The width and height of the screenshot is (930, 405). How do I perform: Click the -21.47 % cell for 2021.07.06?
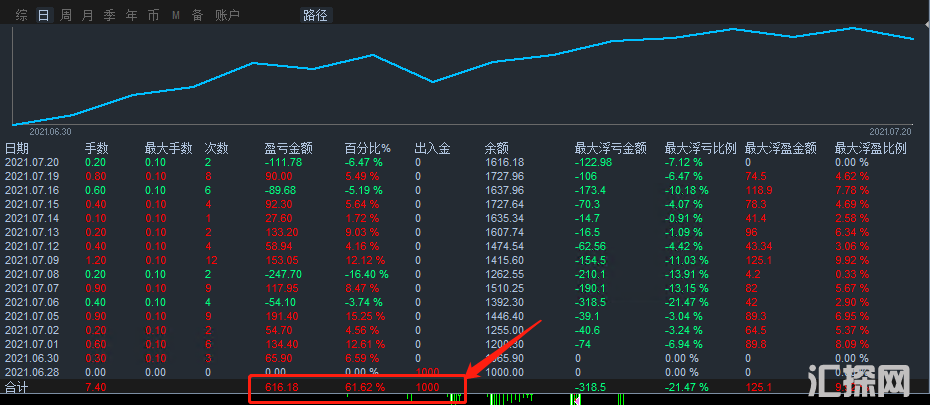(686, 302)
